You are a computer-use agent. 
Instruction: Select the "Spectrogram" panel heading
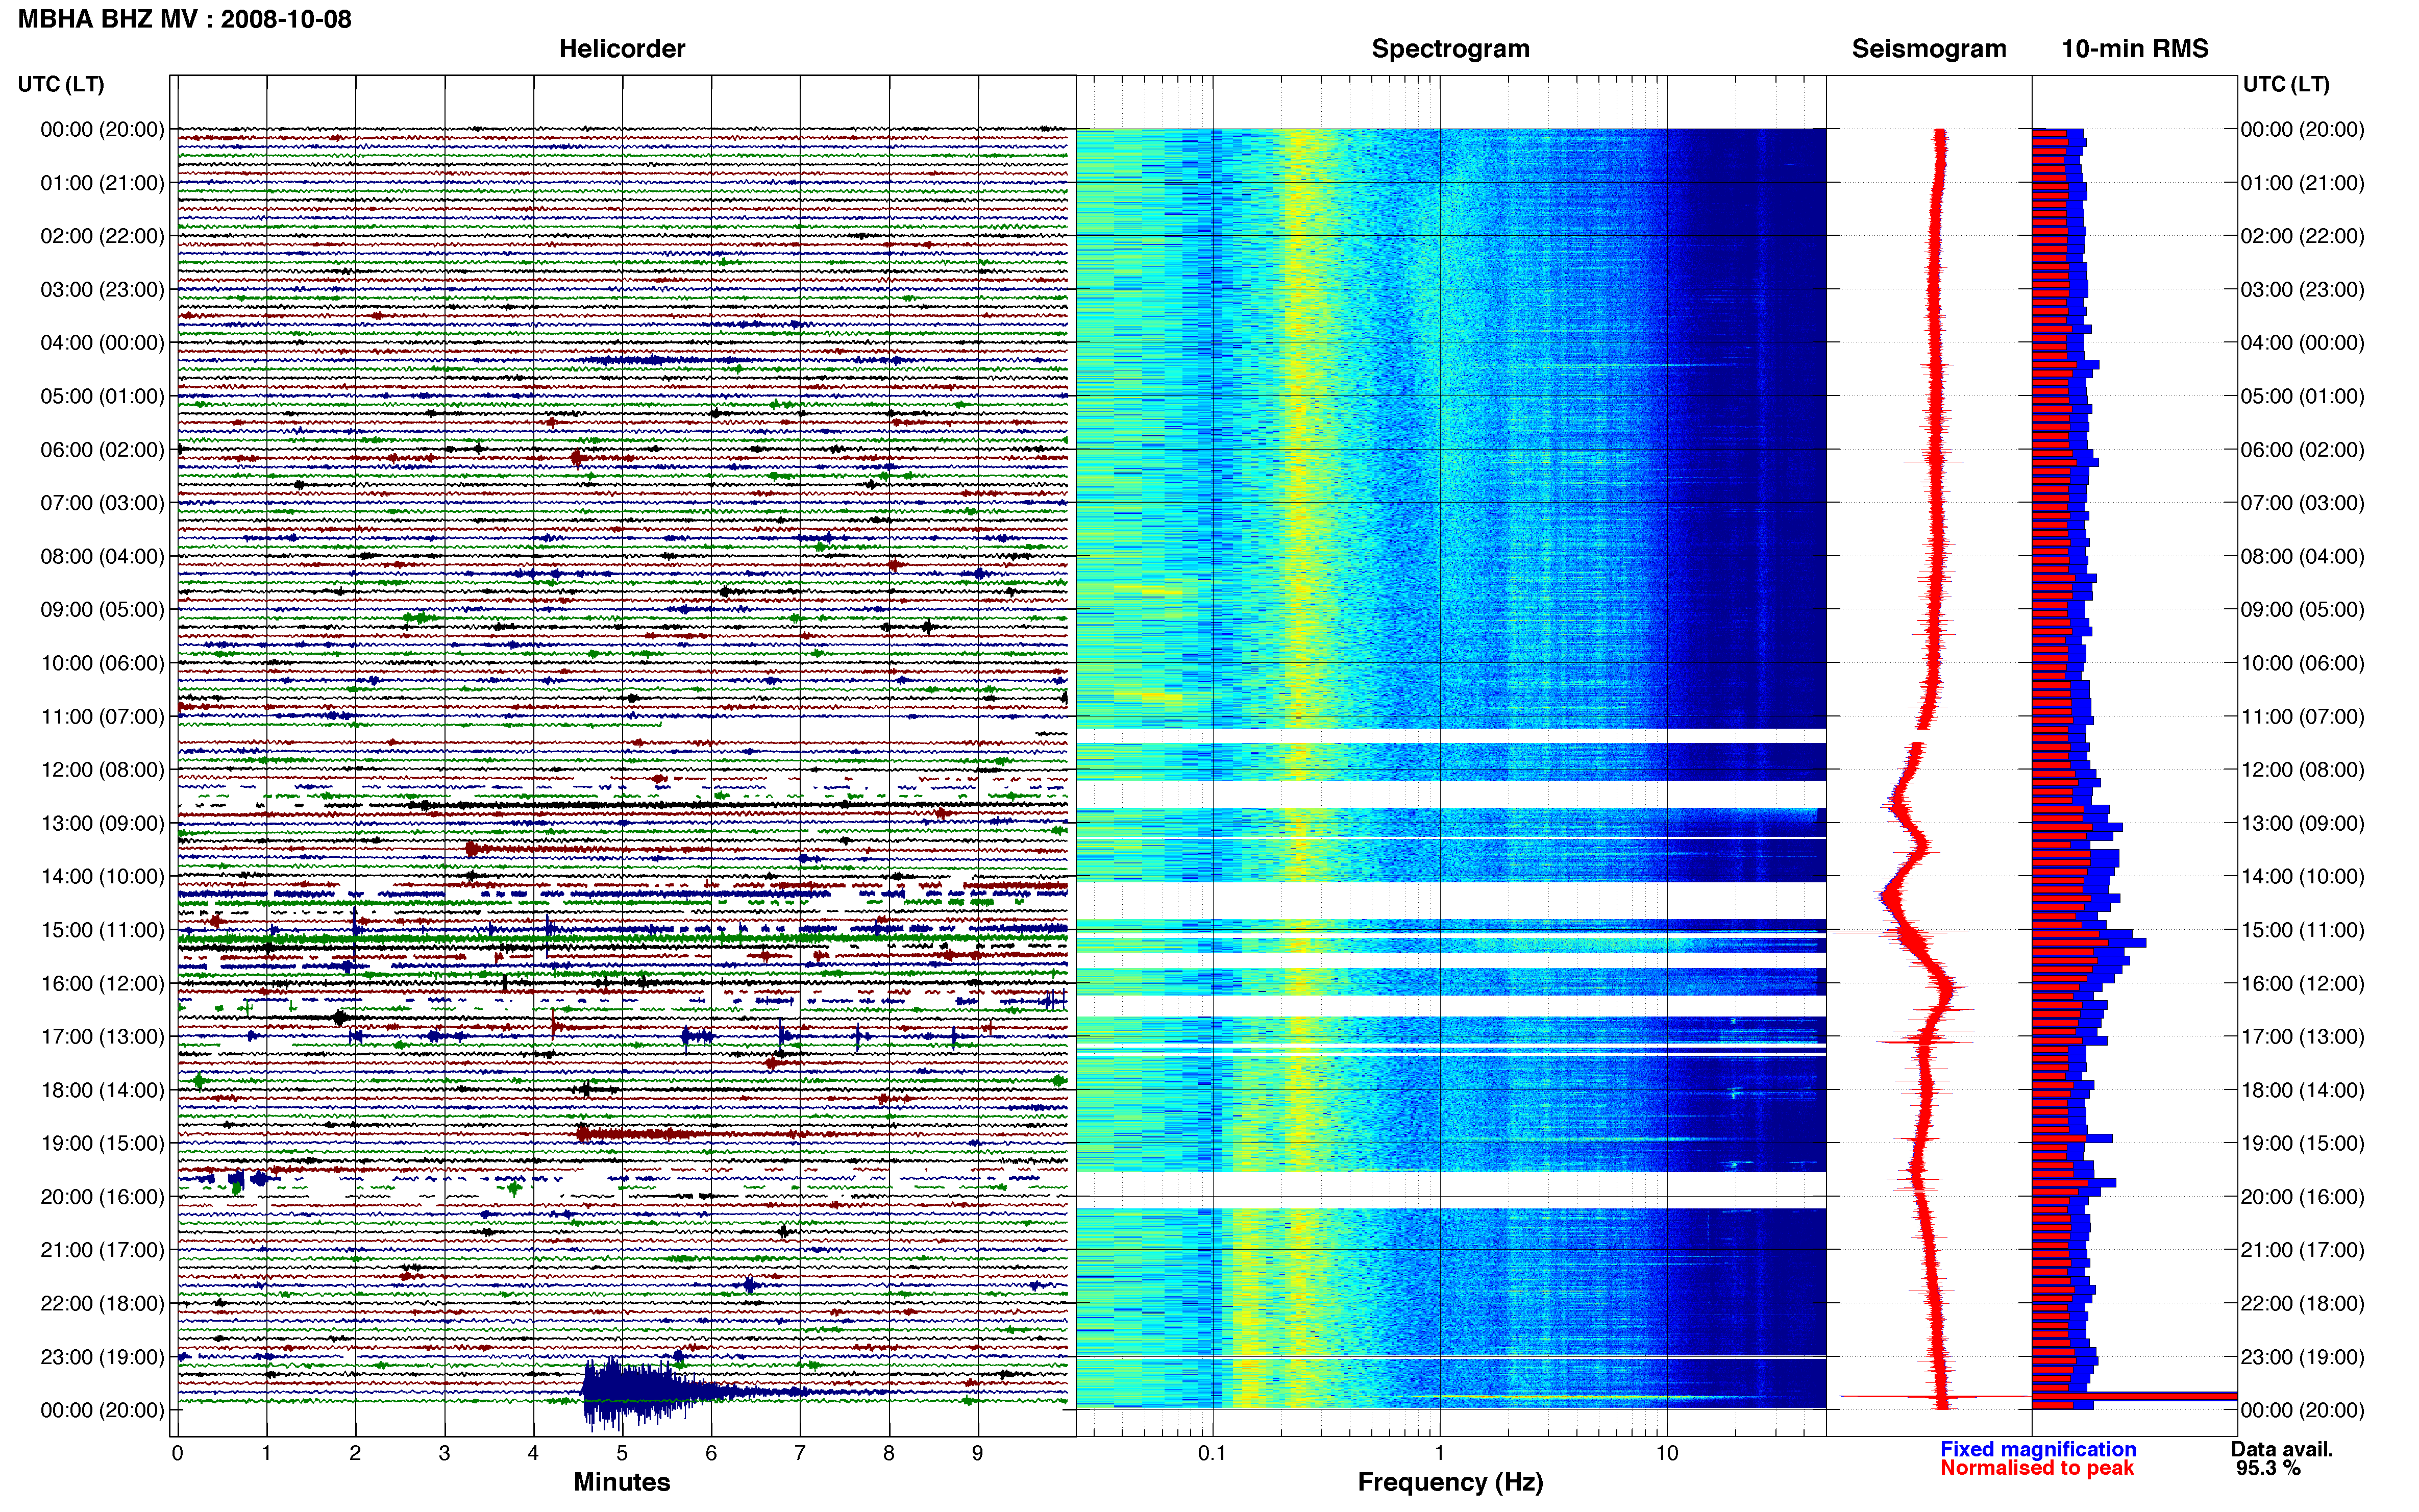click(1450, 49)
